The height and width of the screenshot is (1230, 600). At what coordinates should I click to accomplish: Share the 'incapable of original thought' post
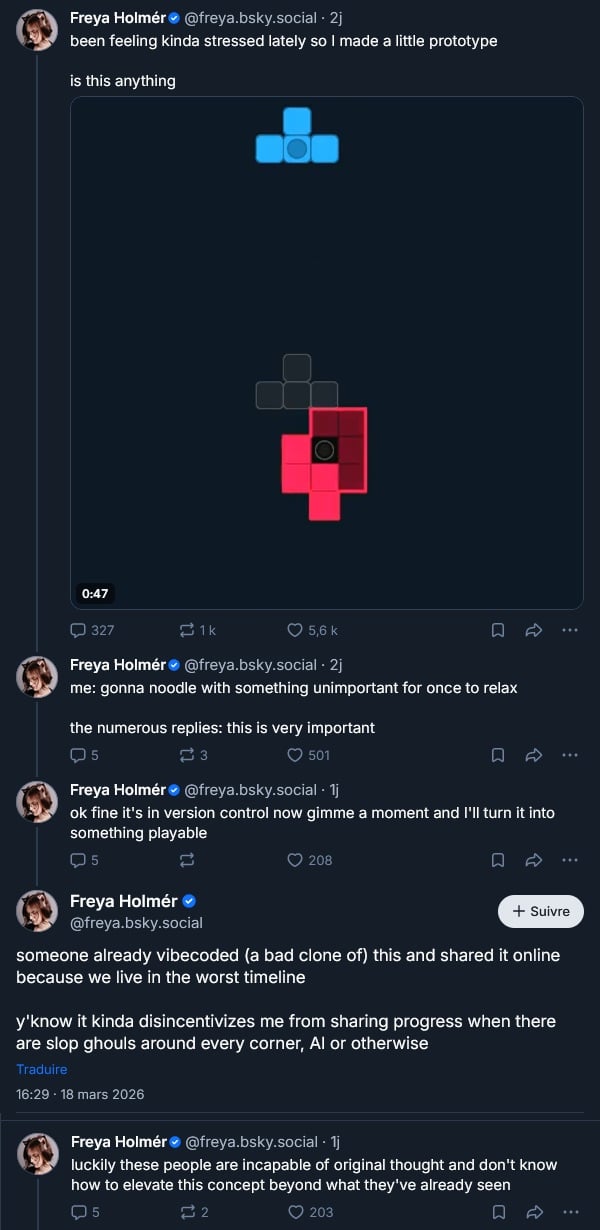[534, 1212]
